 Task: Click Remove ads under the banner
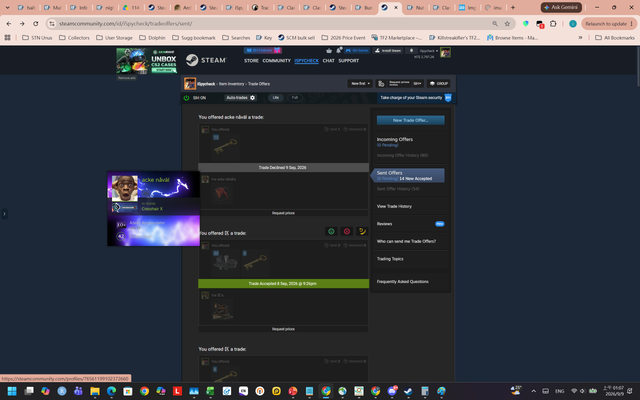[x=127, y=78]
